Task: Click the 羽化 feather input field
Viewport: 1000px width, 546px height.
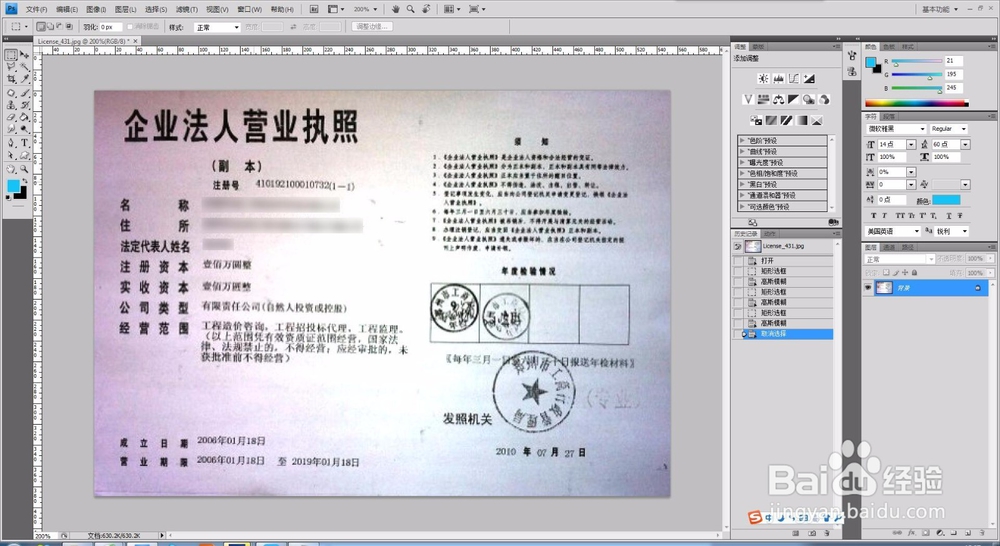Action: point(110,27)
